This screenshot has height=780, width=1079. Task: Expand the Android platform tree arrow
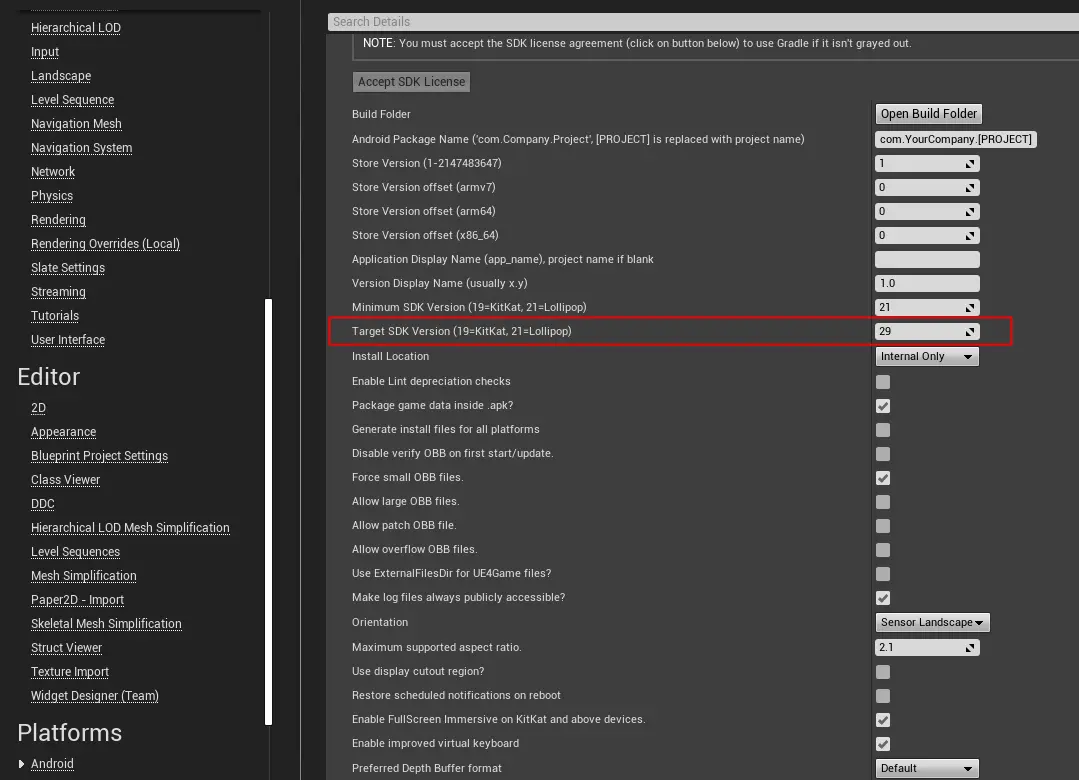tap(22, 764)
